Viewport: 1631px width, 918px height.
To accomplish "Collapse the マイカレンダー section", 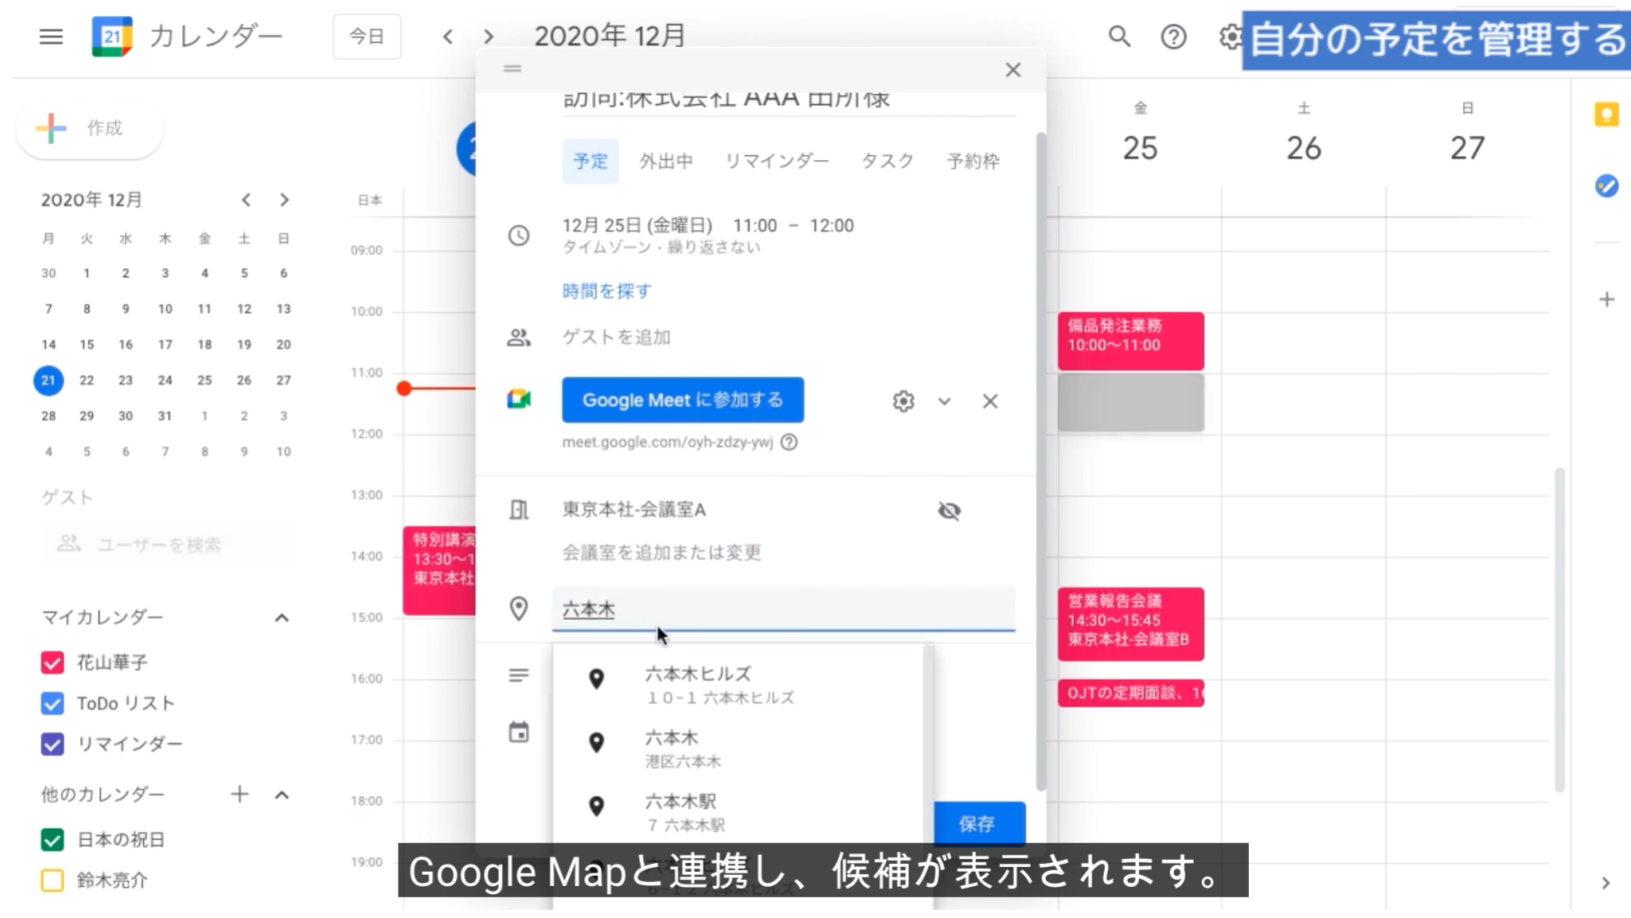I will pyautogui.click(x=282, y=618).
